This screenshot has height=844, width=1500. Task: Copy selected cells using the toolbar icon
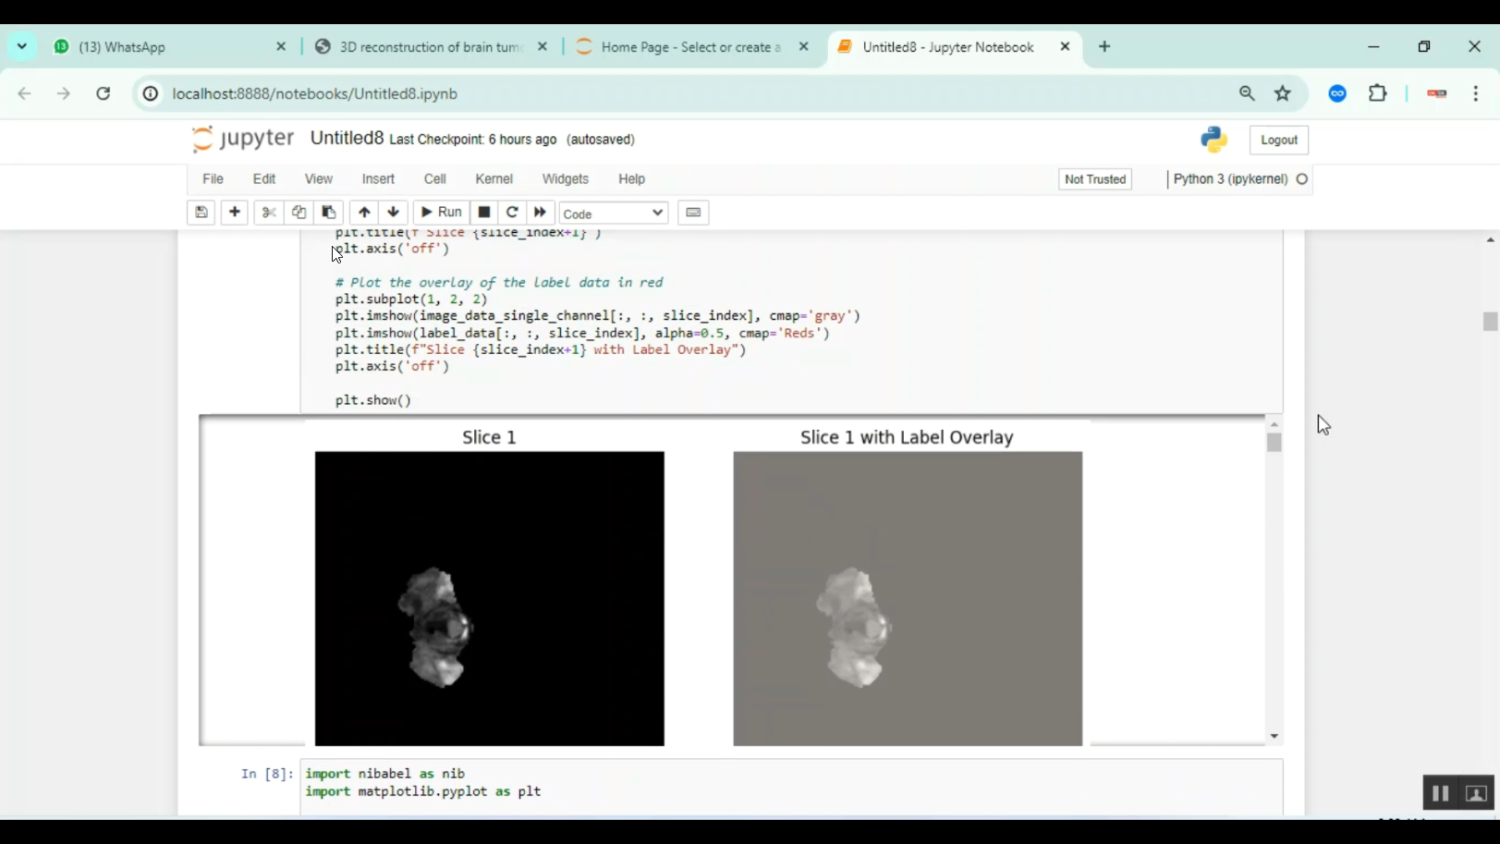point(298,212)
